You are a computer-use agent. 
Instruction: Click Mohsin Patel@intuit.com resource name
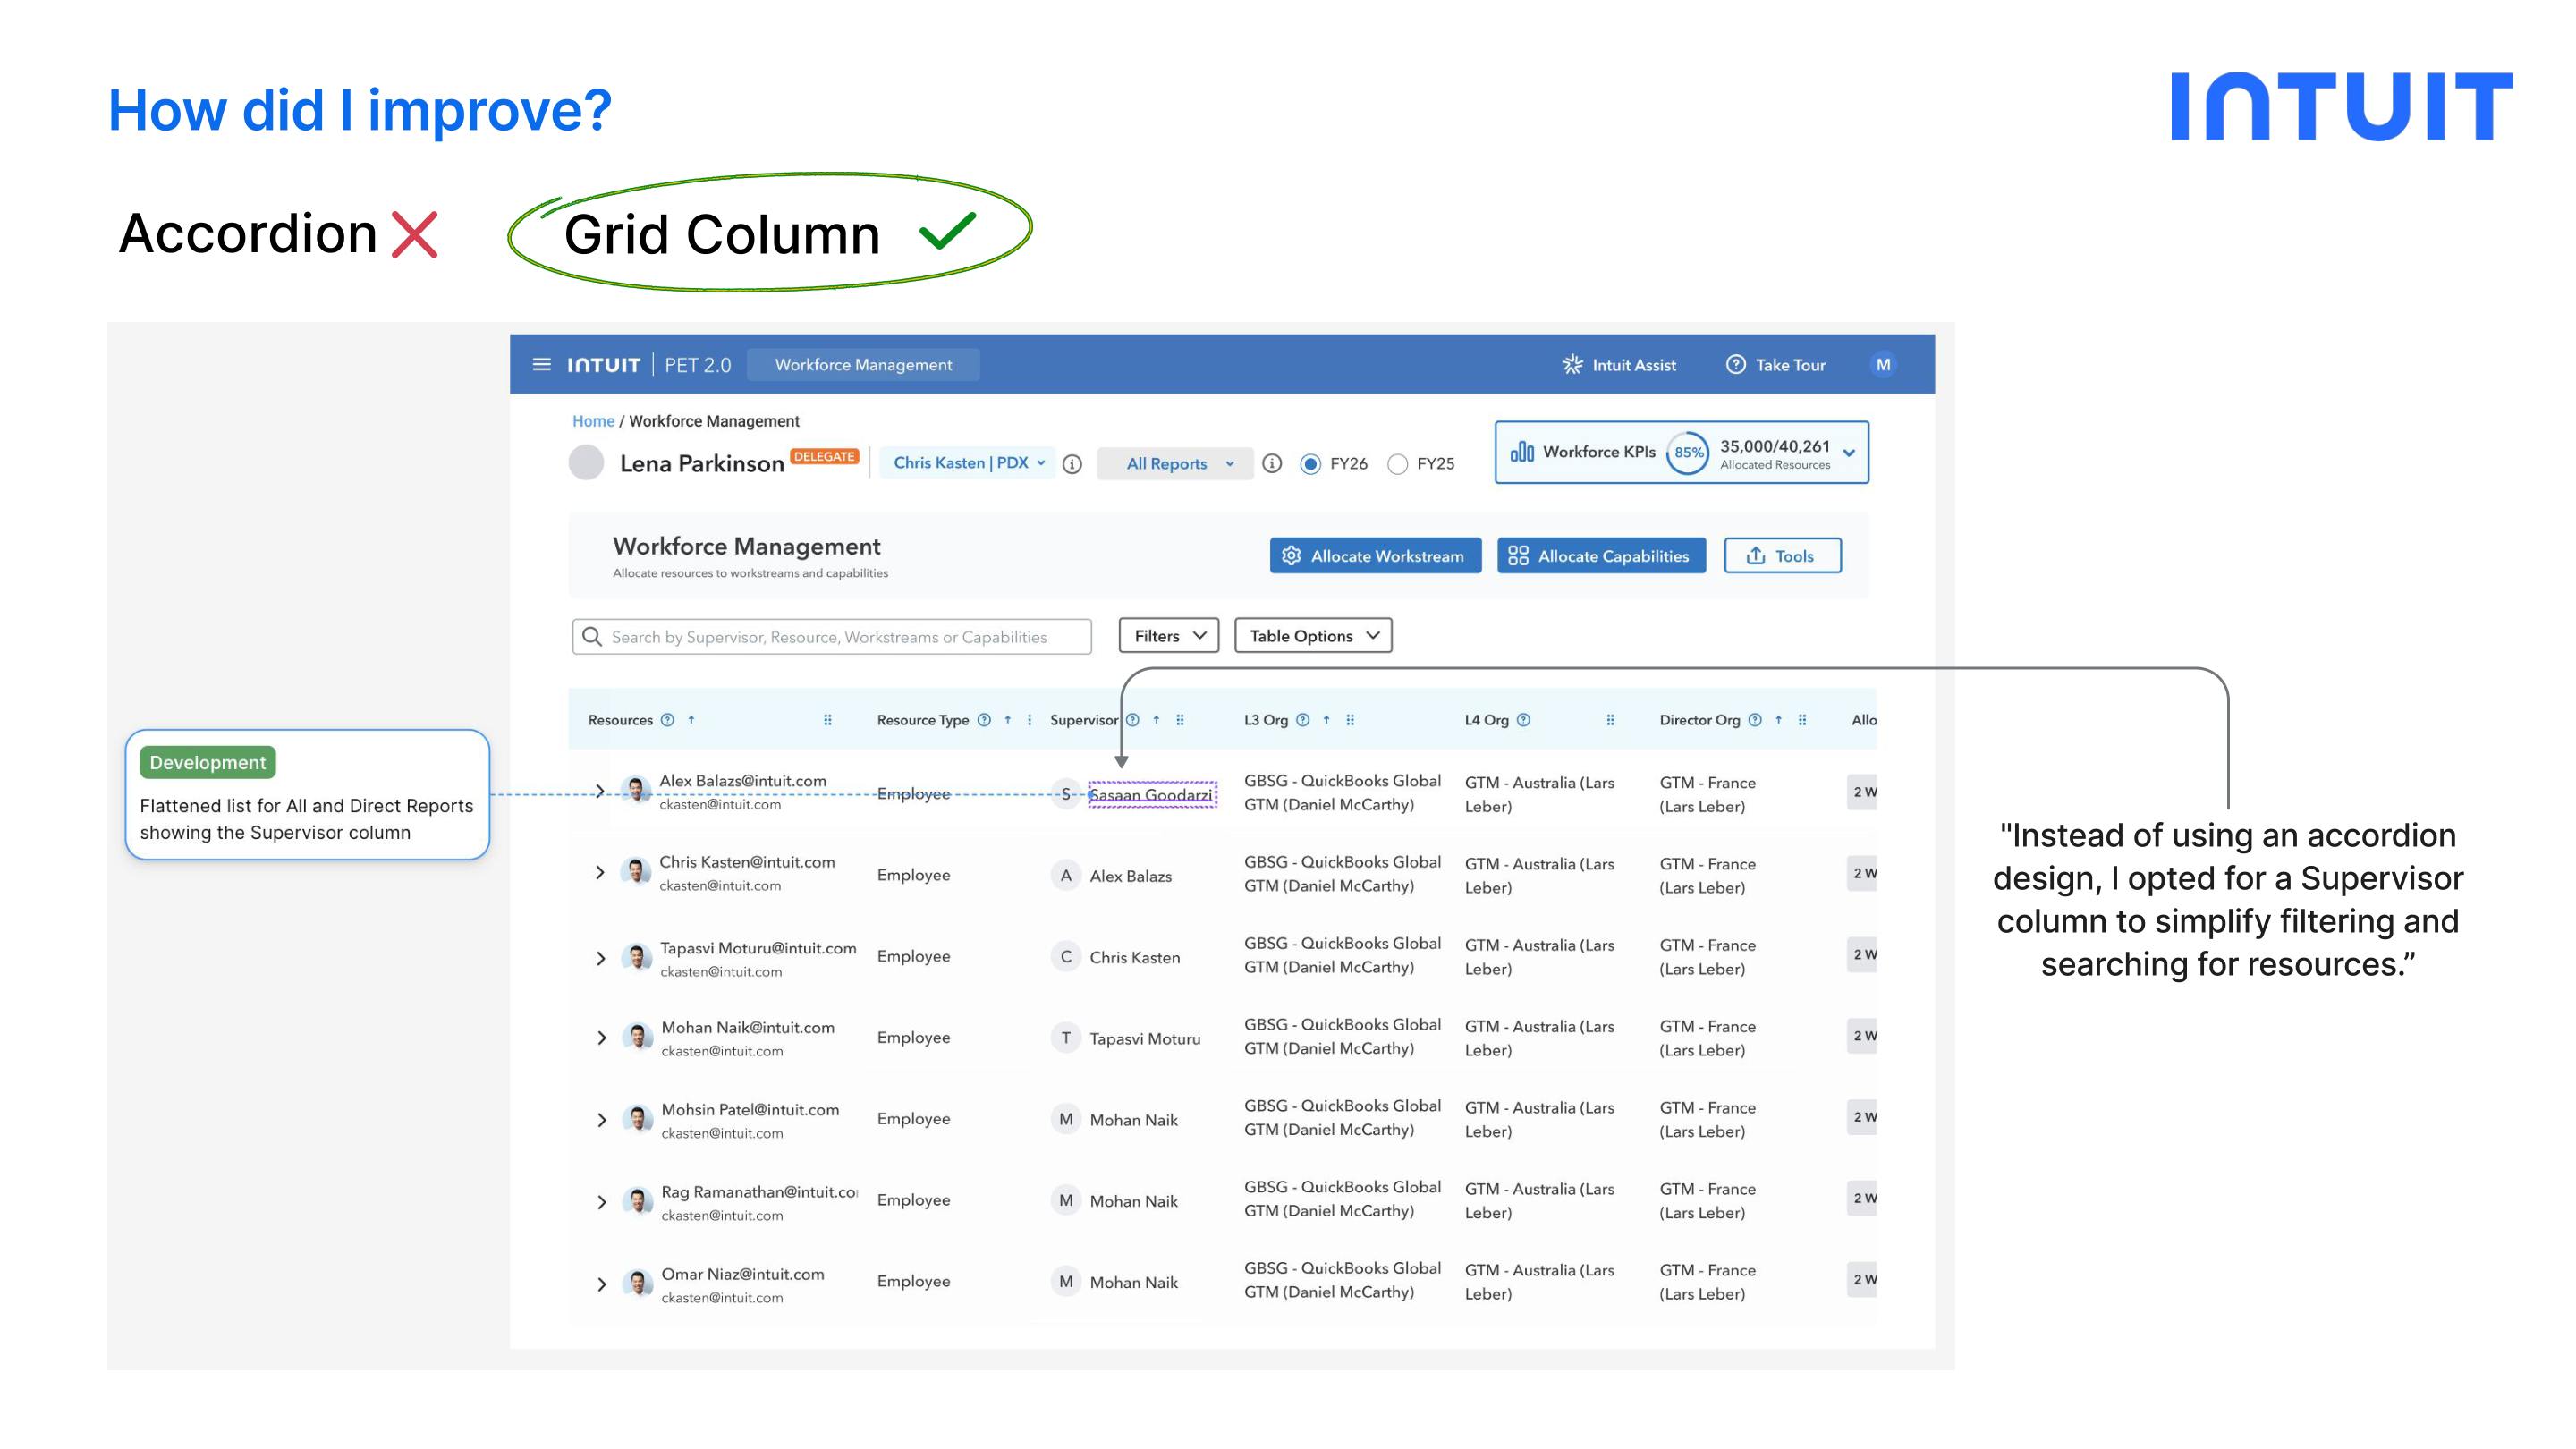pos(750,1109)
